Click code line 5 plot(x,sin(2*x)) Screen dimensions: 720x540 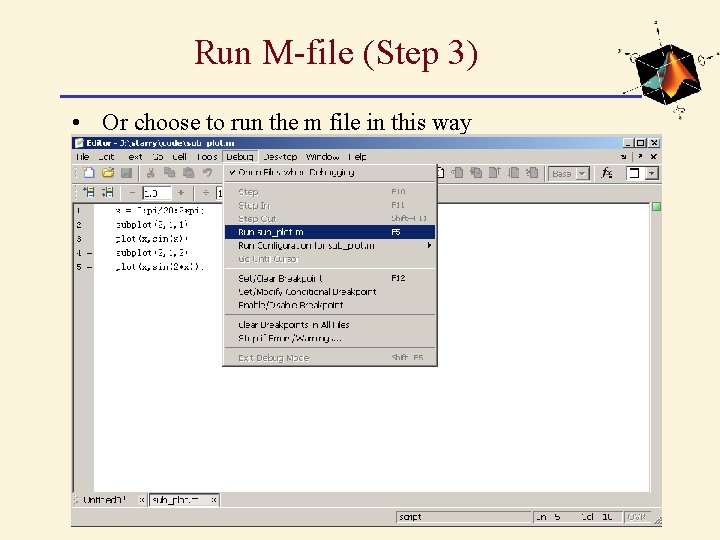[159, 267]
